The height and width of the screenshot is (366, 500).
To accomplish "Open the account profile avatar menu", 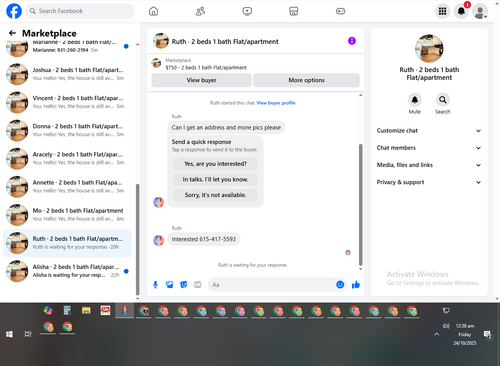I will point(480,11).
